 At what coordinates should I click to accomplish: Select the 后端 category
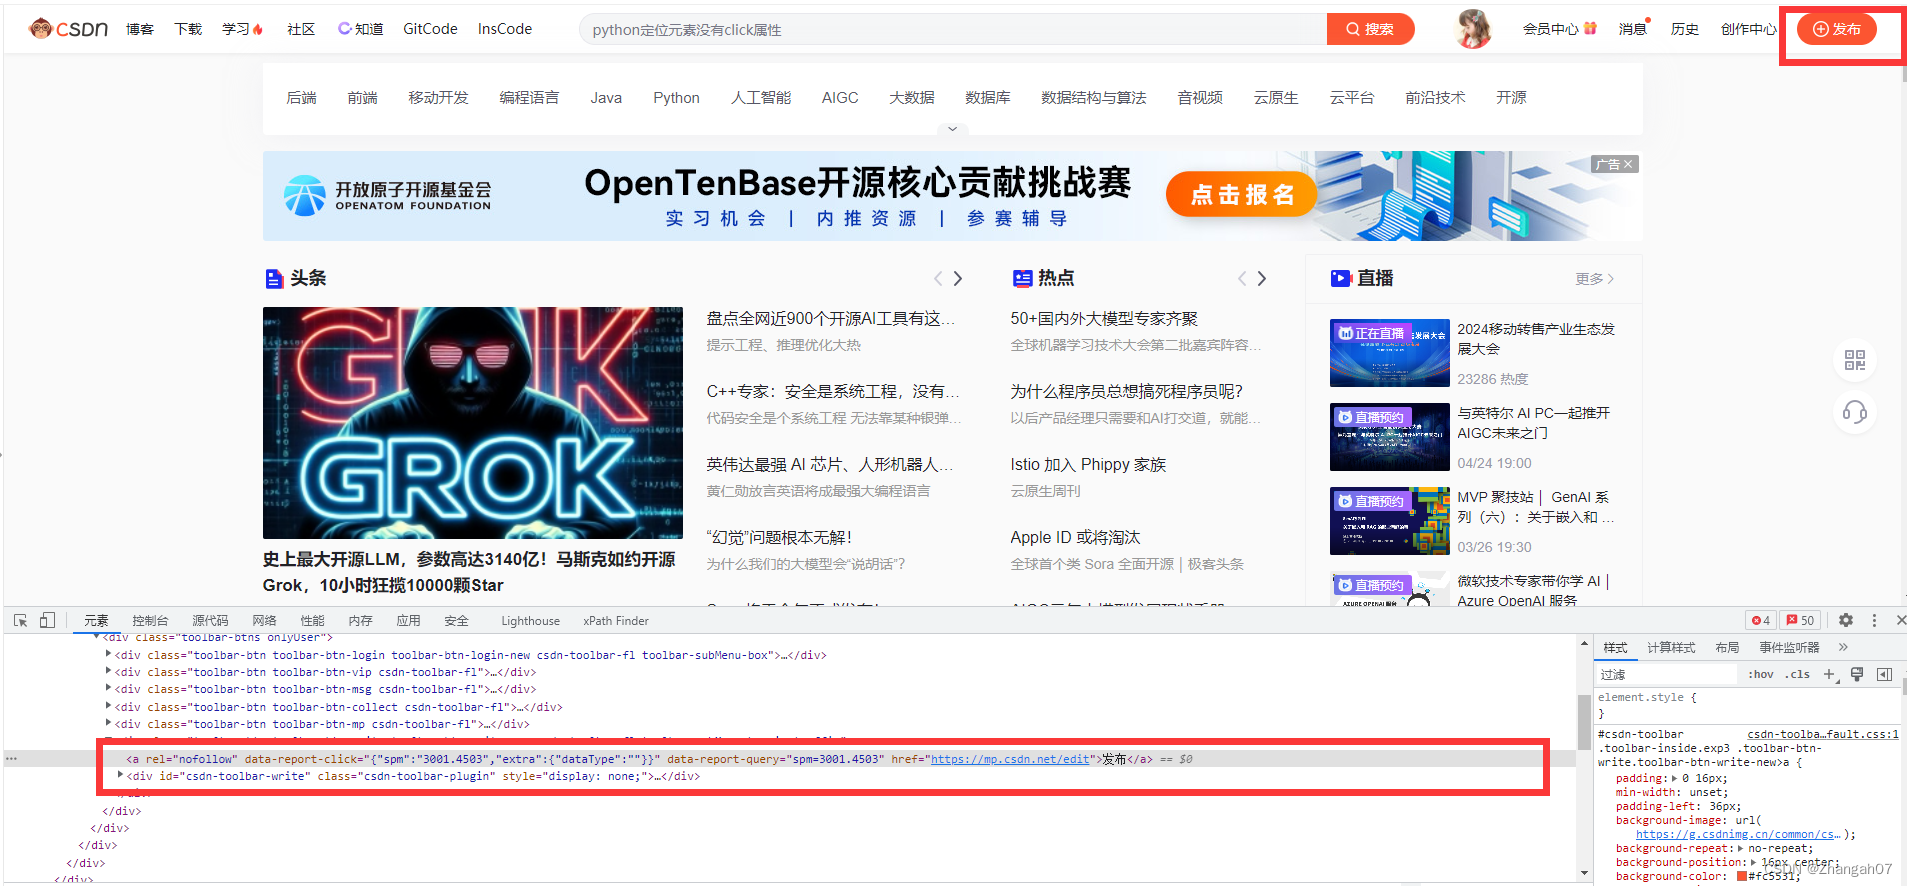(301, 97)
